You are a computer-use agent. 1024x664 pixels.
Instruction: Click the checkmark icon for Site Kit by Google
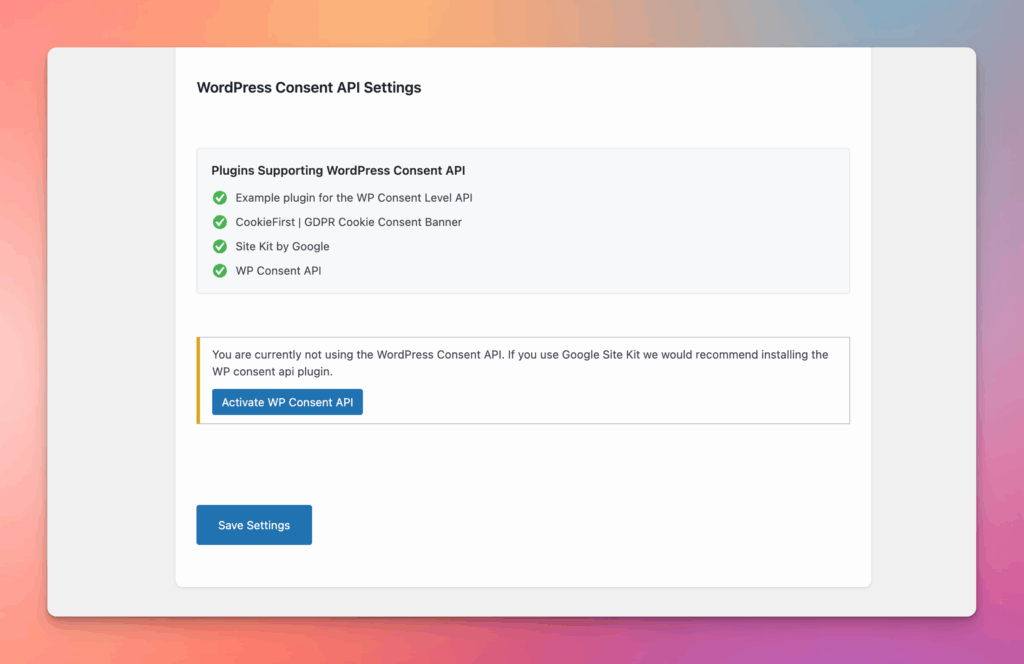[220, 246]
